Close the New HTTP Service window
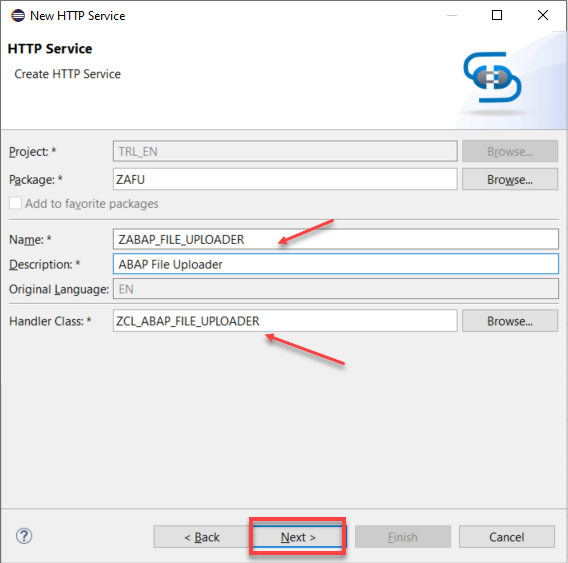The image size is (568, 563). (x=543, y=15)
